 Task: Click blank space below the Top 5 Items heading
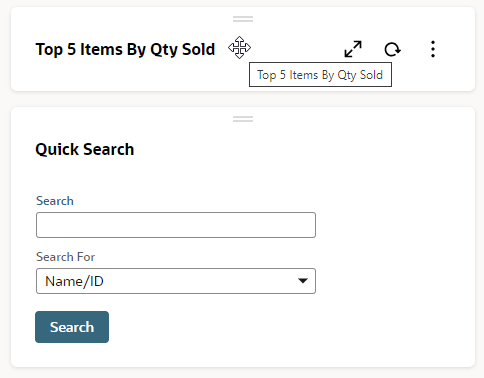click(x=133, y=75)
